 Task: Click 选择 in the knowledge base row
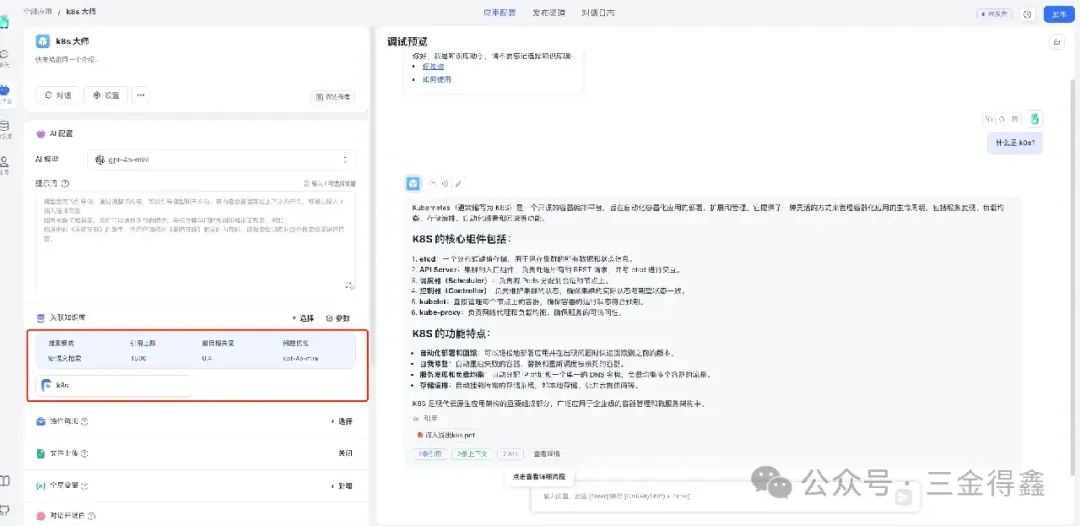click(303, 318)
